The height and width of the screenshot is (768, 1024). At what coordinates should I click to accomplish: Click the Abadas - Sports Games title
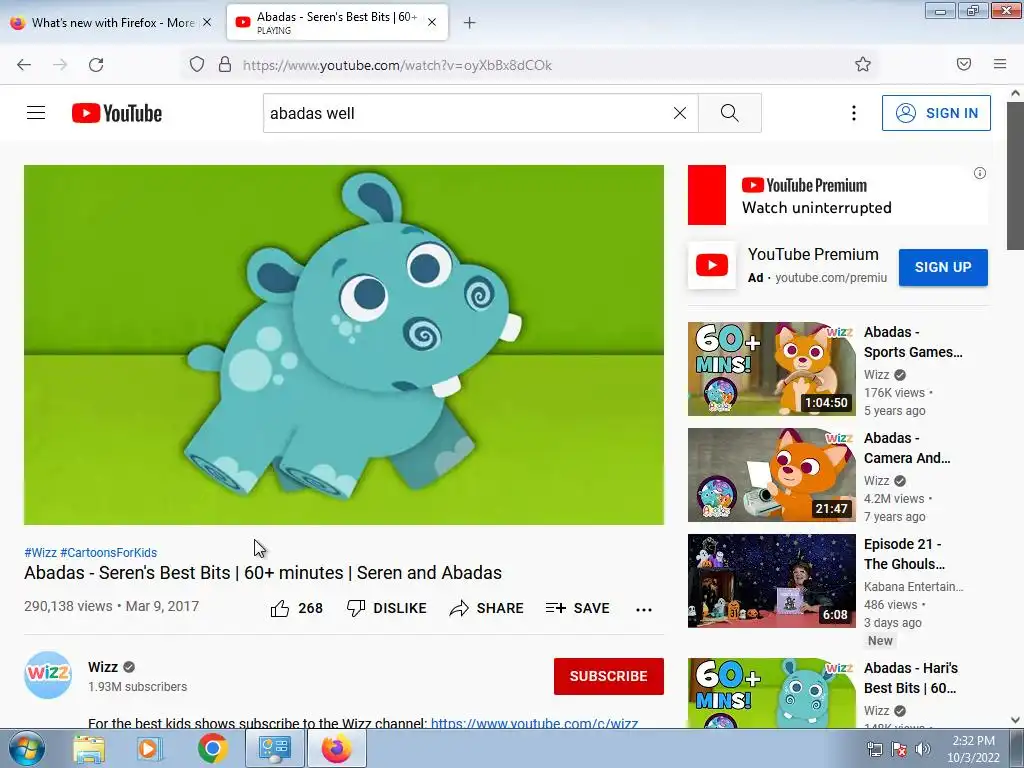(913, 342)
